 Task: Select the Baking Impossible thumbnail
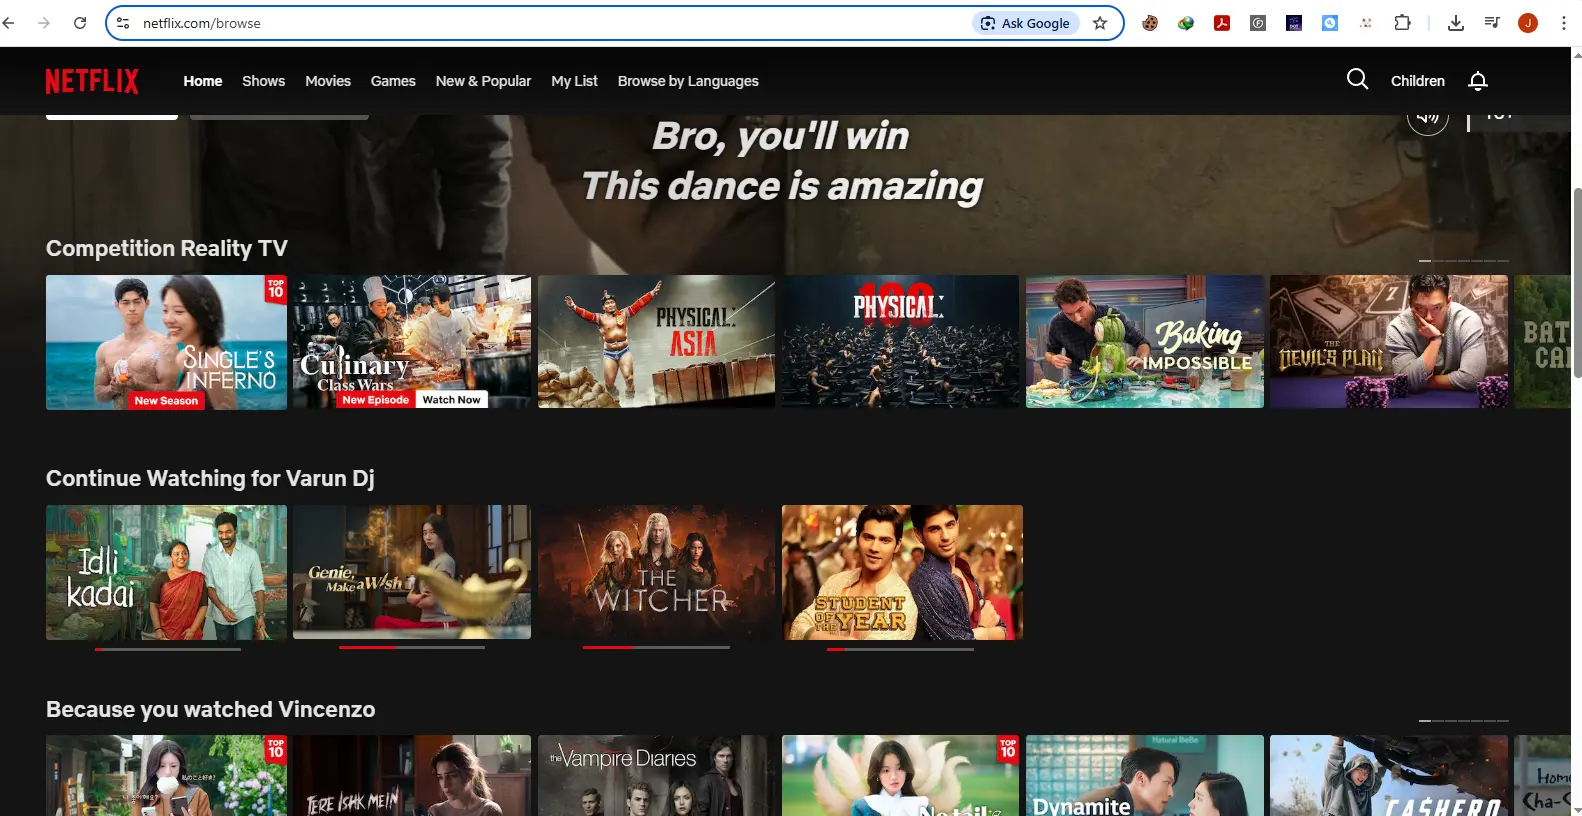pos(1145,342)
